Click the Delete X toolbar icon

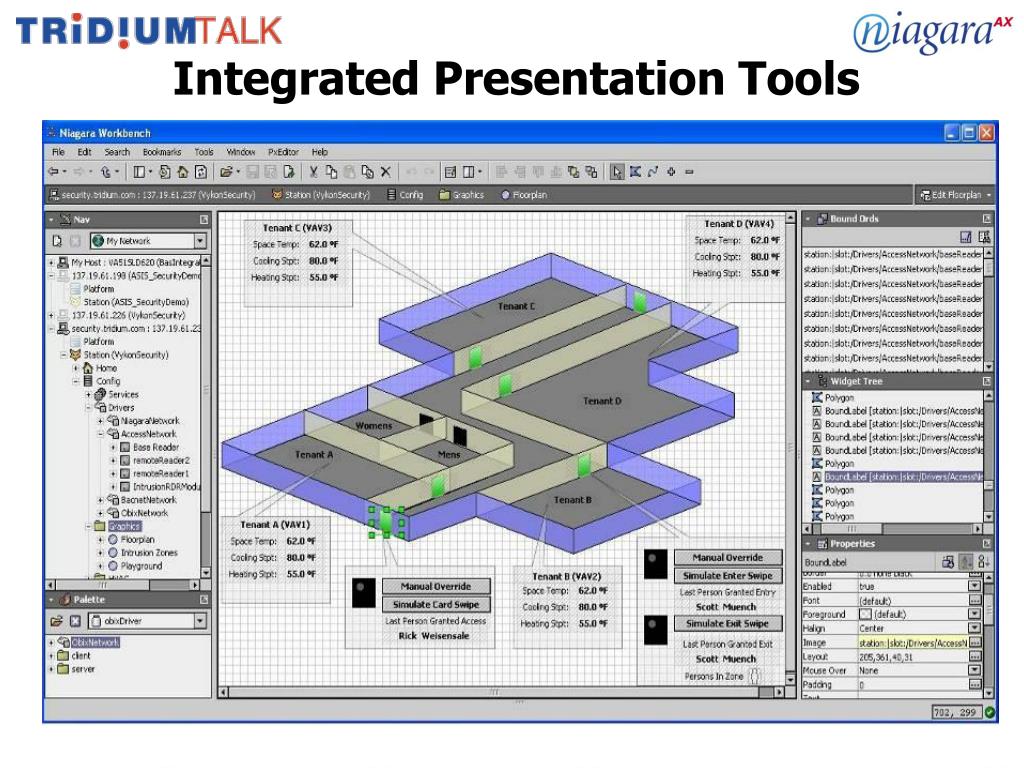(386, 172)
